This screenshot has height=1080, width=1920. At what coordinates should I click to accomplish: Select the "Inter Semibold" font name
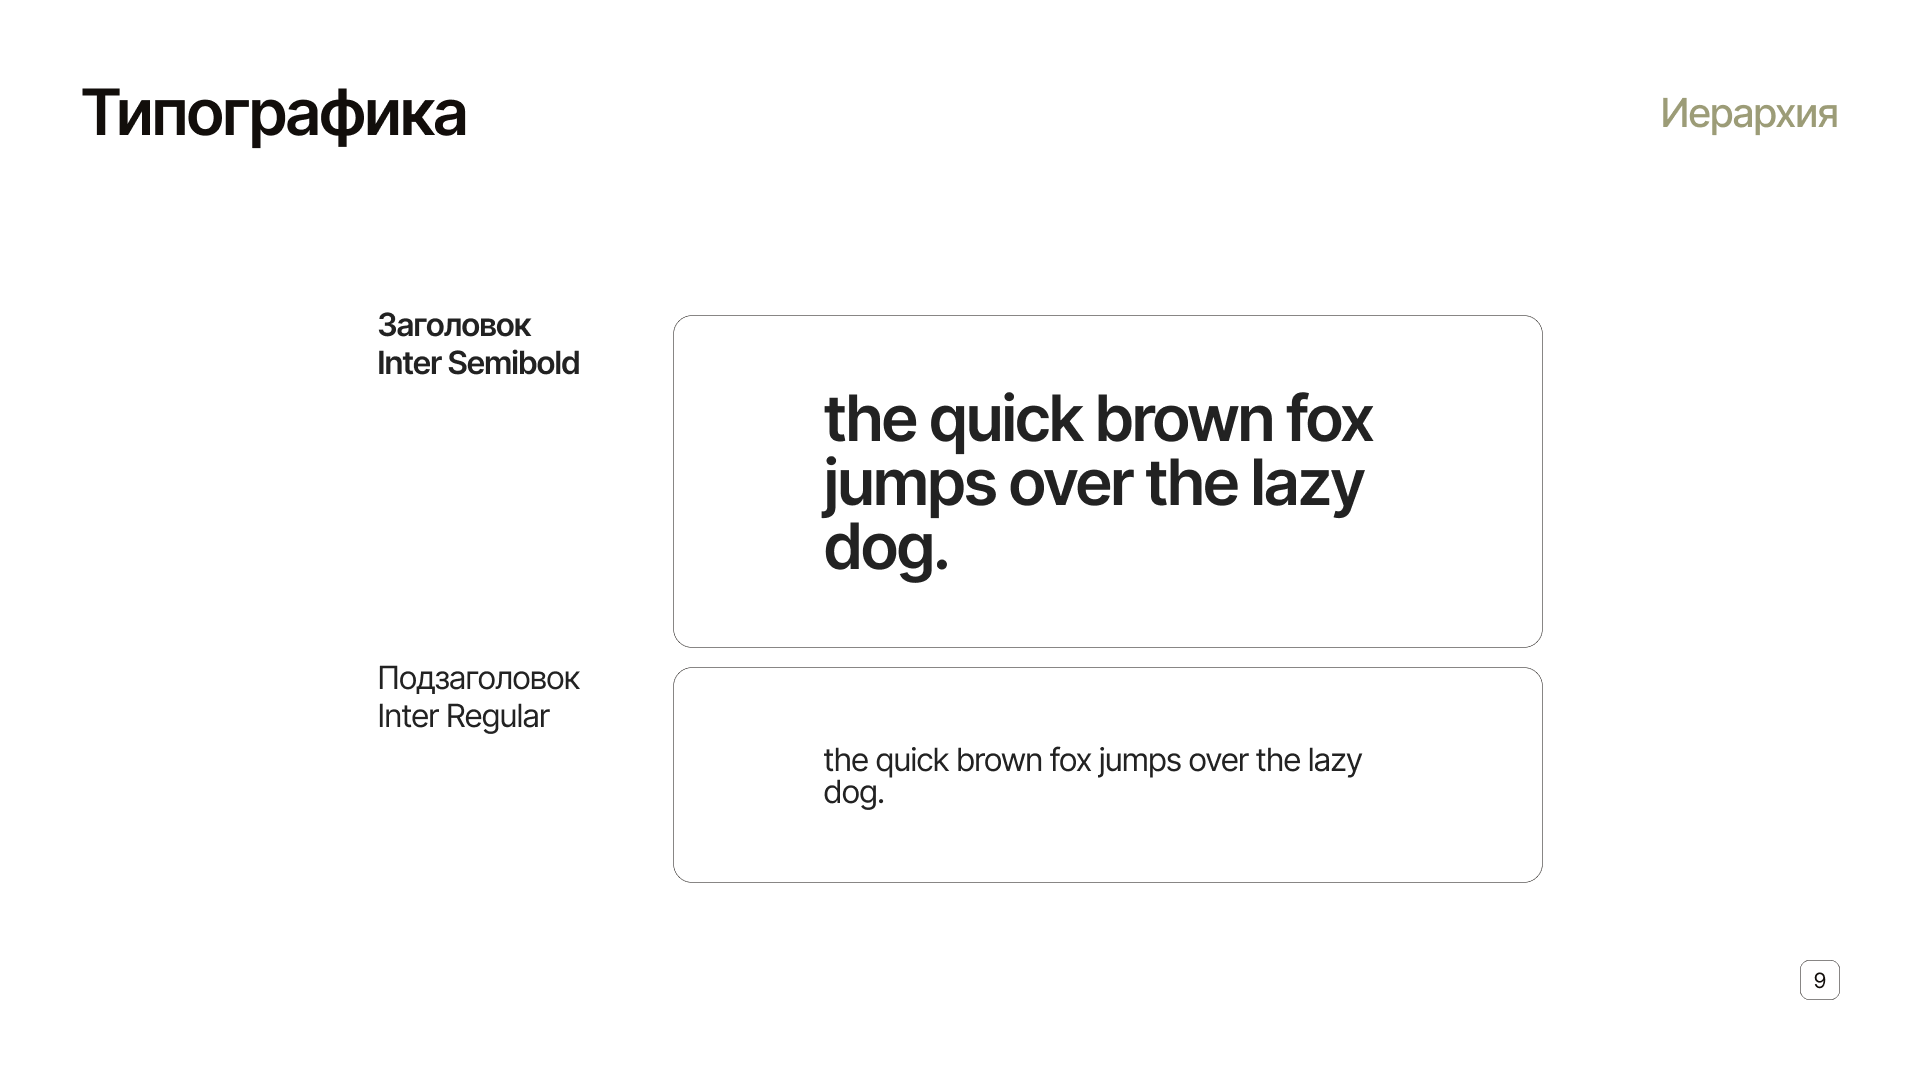[x=478, y=363]
